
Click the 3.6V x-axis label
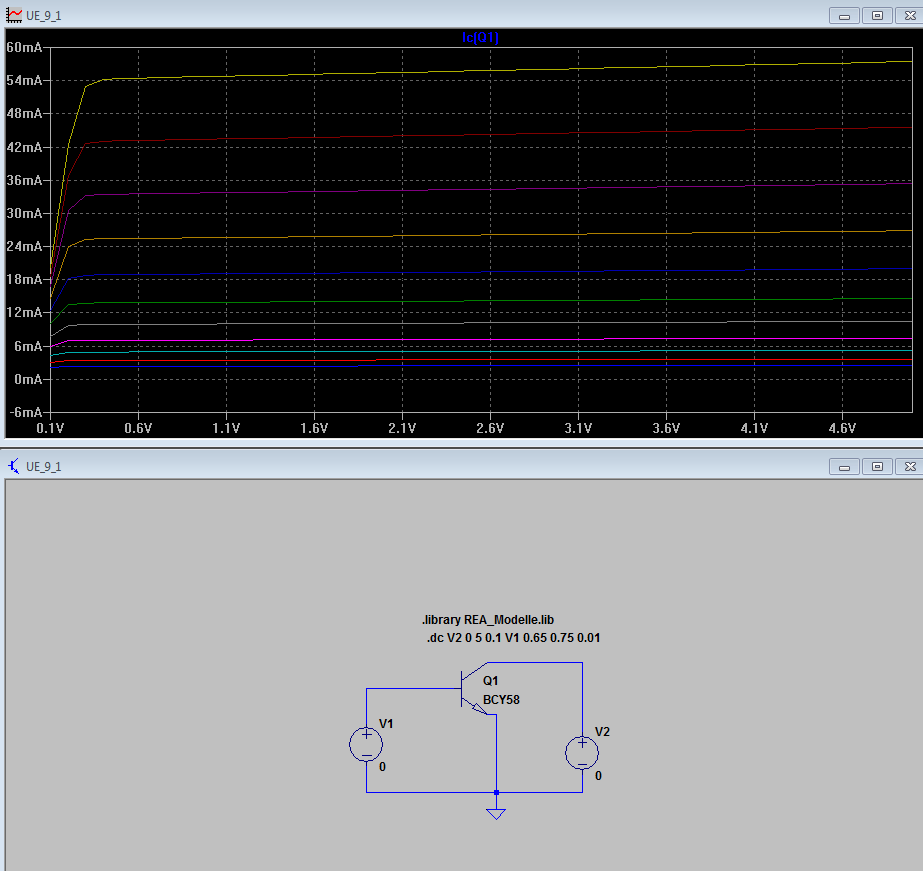tap(666, 428)
